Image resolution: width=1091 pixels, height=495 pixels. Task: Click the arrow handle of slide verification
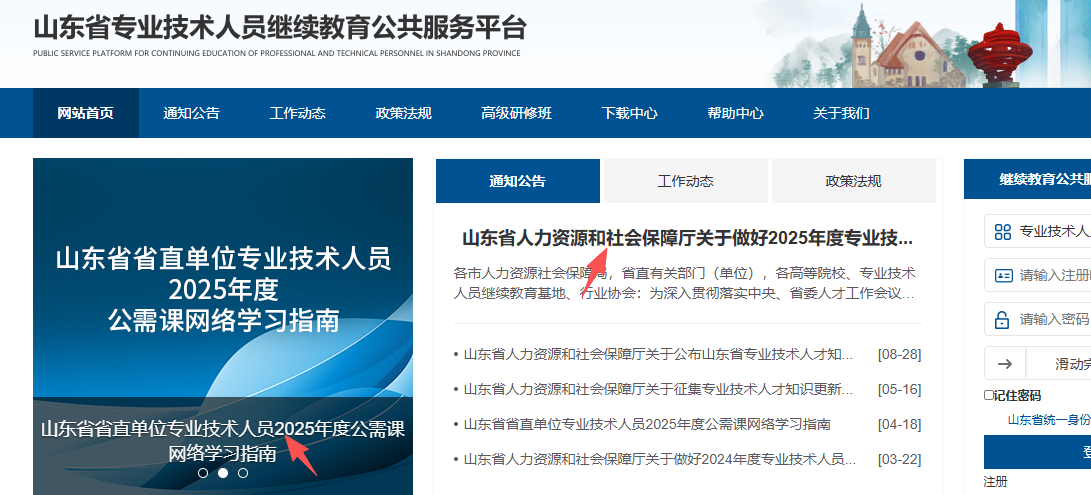(x=1005, y=364)
